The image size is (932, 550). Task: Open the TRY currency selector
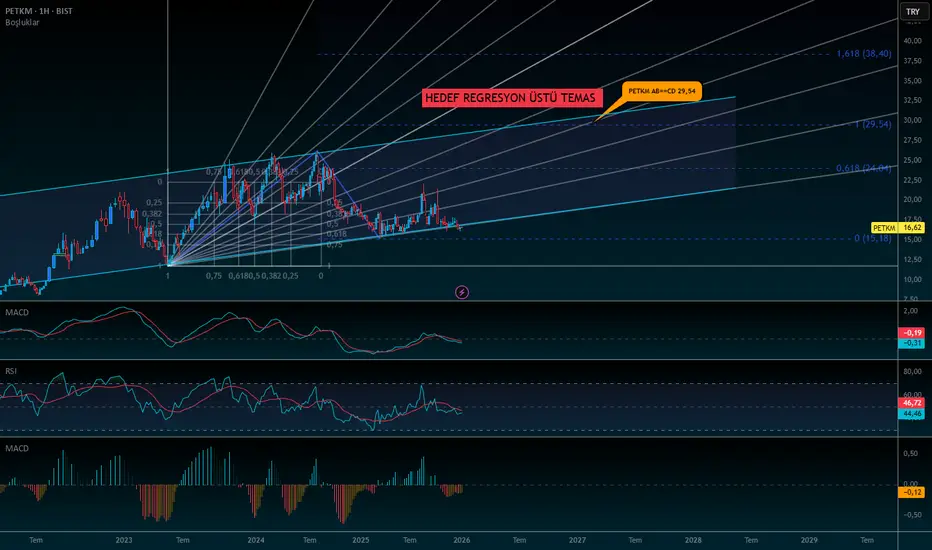(x=913, y=11)
